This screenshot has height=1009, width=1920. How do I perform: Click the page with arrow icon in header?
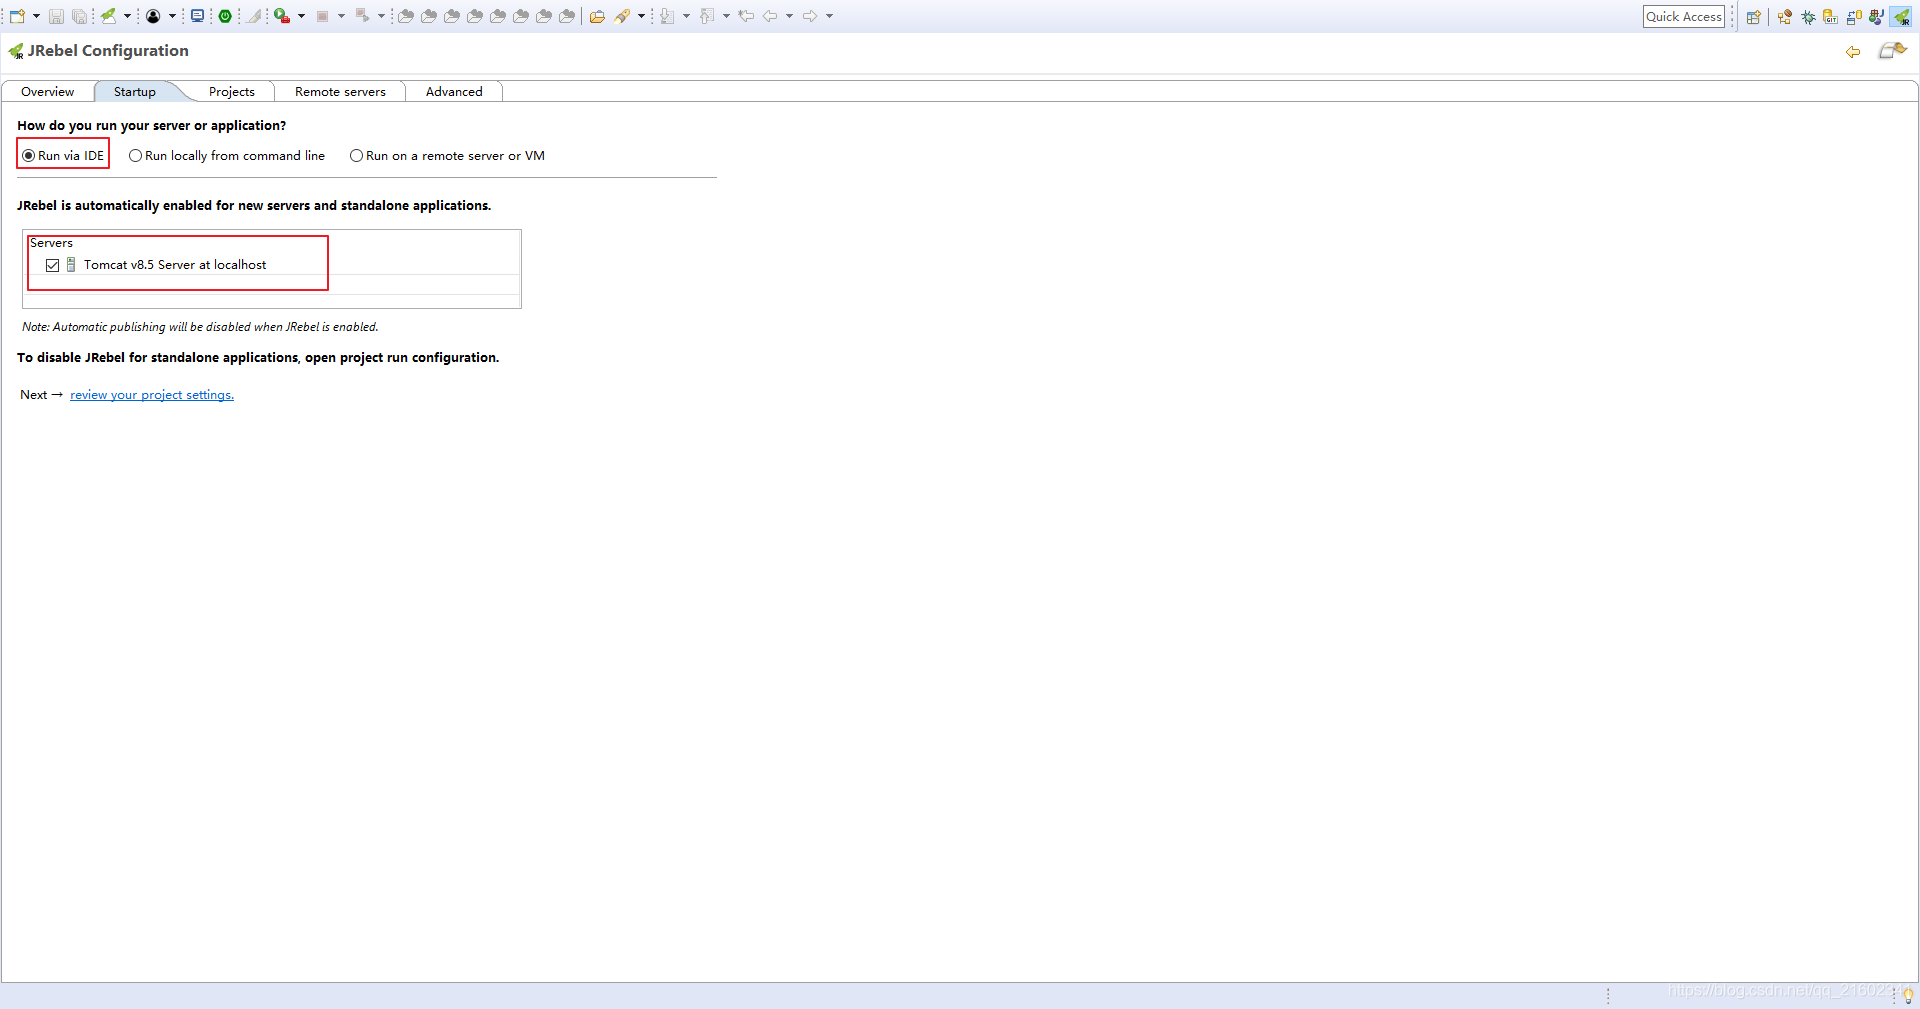(1892, 51)
